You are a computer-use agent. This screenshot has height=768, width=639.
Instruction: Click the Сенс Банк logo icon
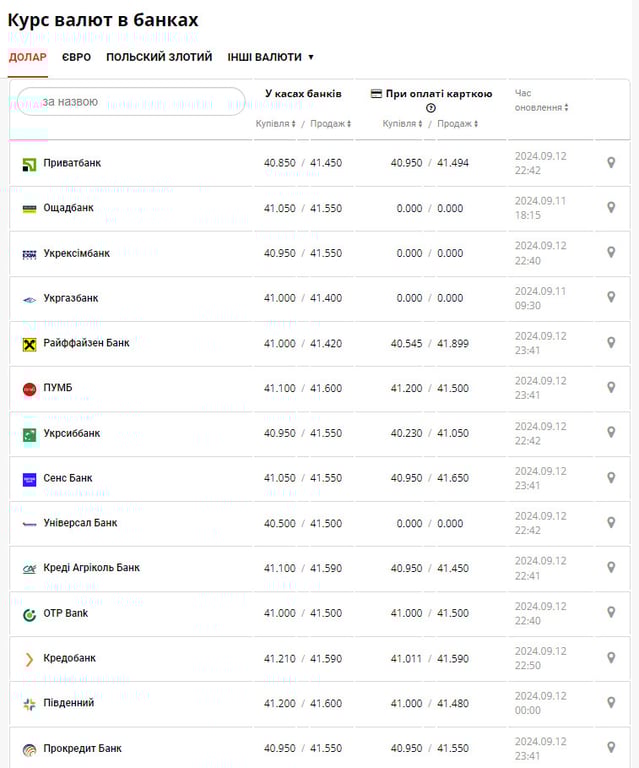click(29, 479)
